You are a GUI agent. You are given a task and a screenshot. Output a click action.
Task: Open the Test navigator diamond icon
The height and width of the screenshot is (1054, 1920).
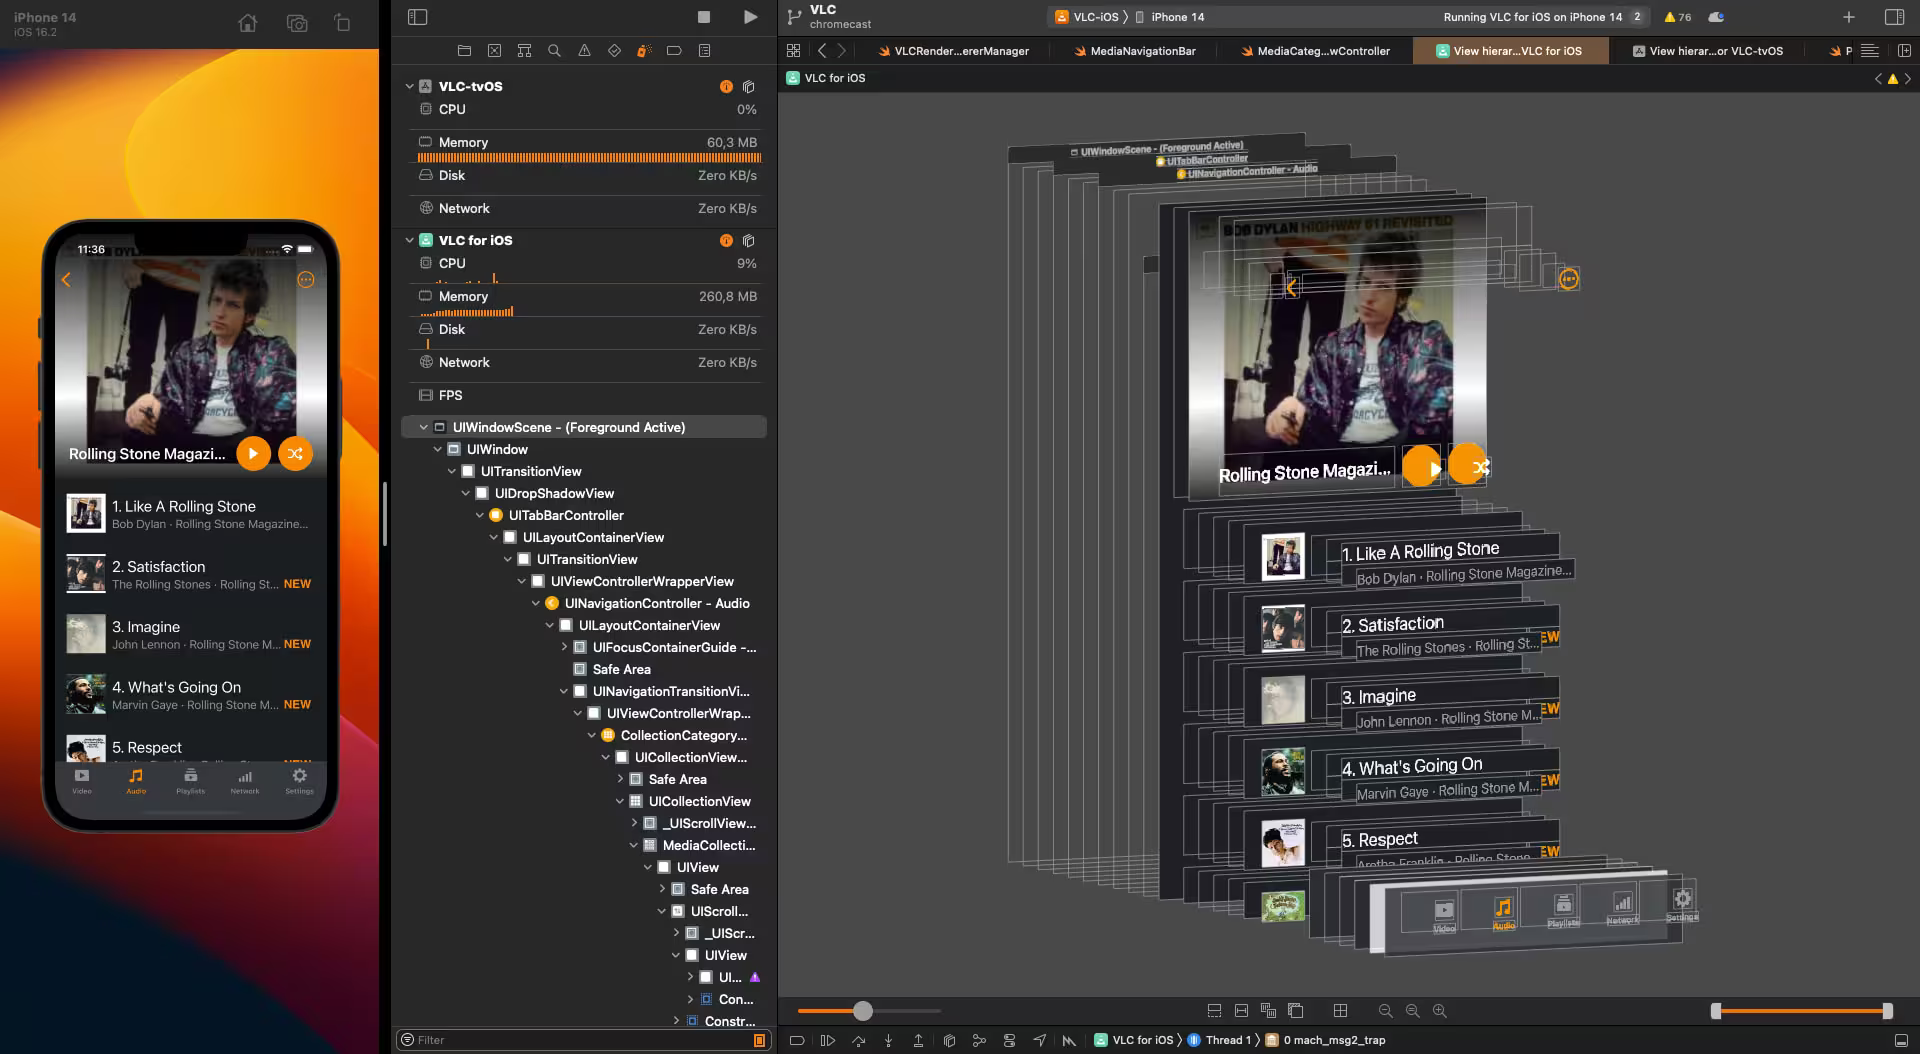click(614, 50)
